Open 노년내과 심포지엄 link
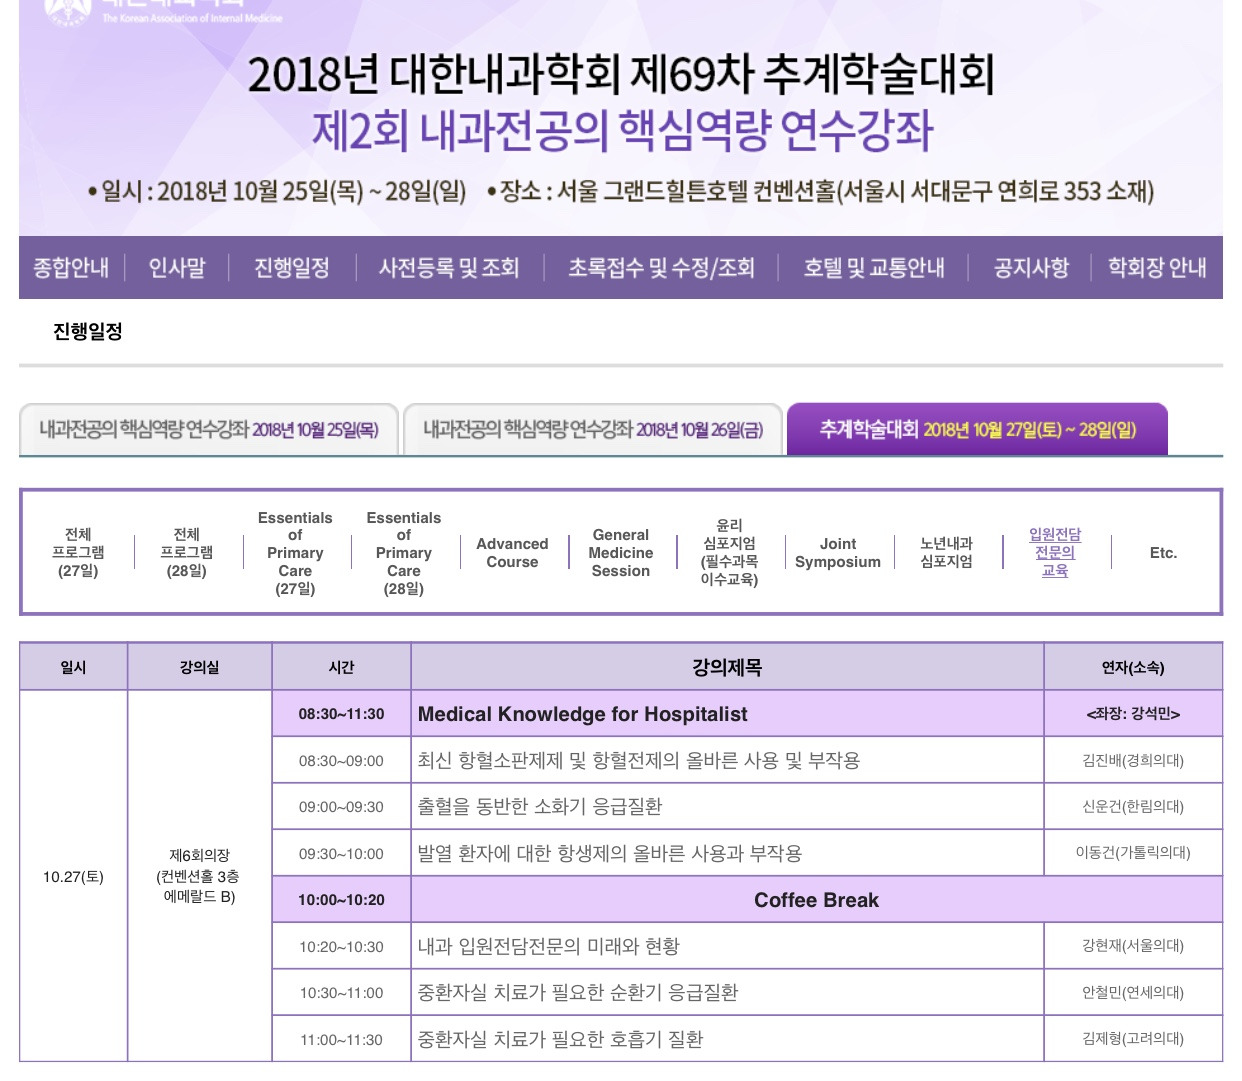 coord(946,552)
